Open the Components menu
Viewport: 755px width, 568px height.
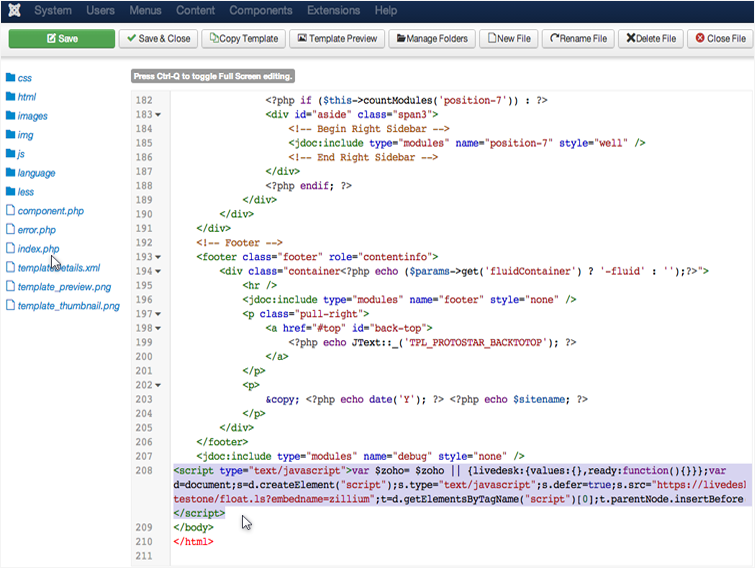pyautogui.click(x=260, y=11)
